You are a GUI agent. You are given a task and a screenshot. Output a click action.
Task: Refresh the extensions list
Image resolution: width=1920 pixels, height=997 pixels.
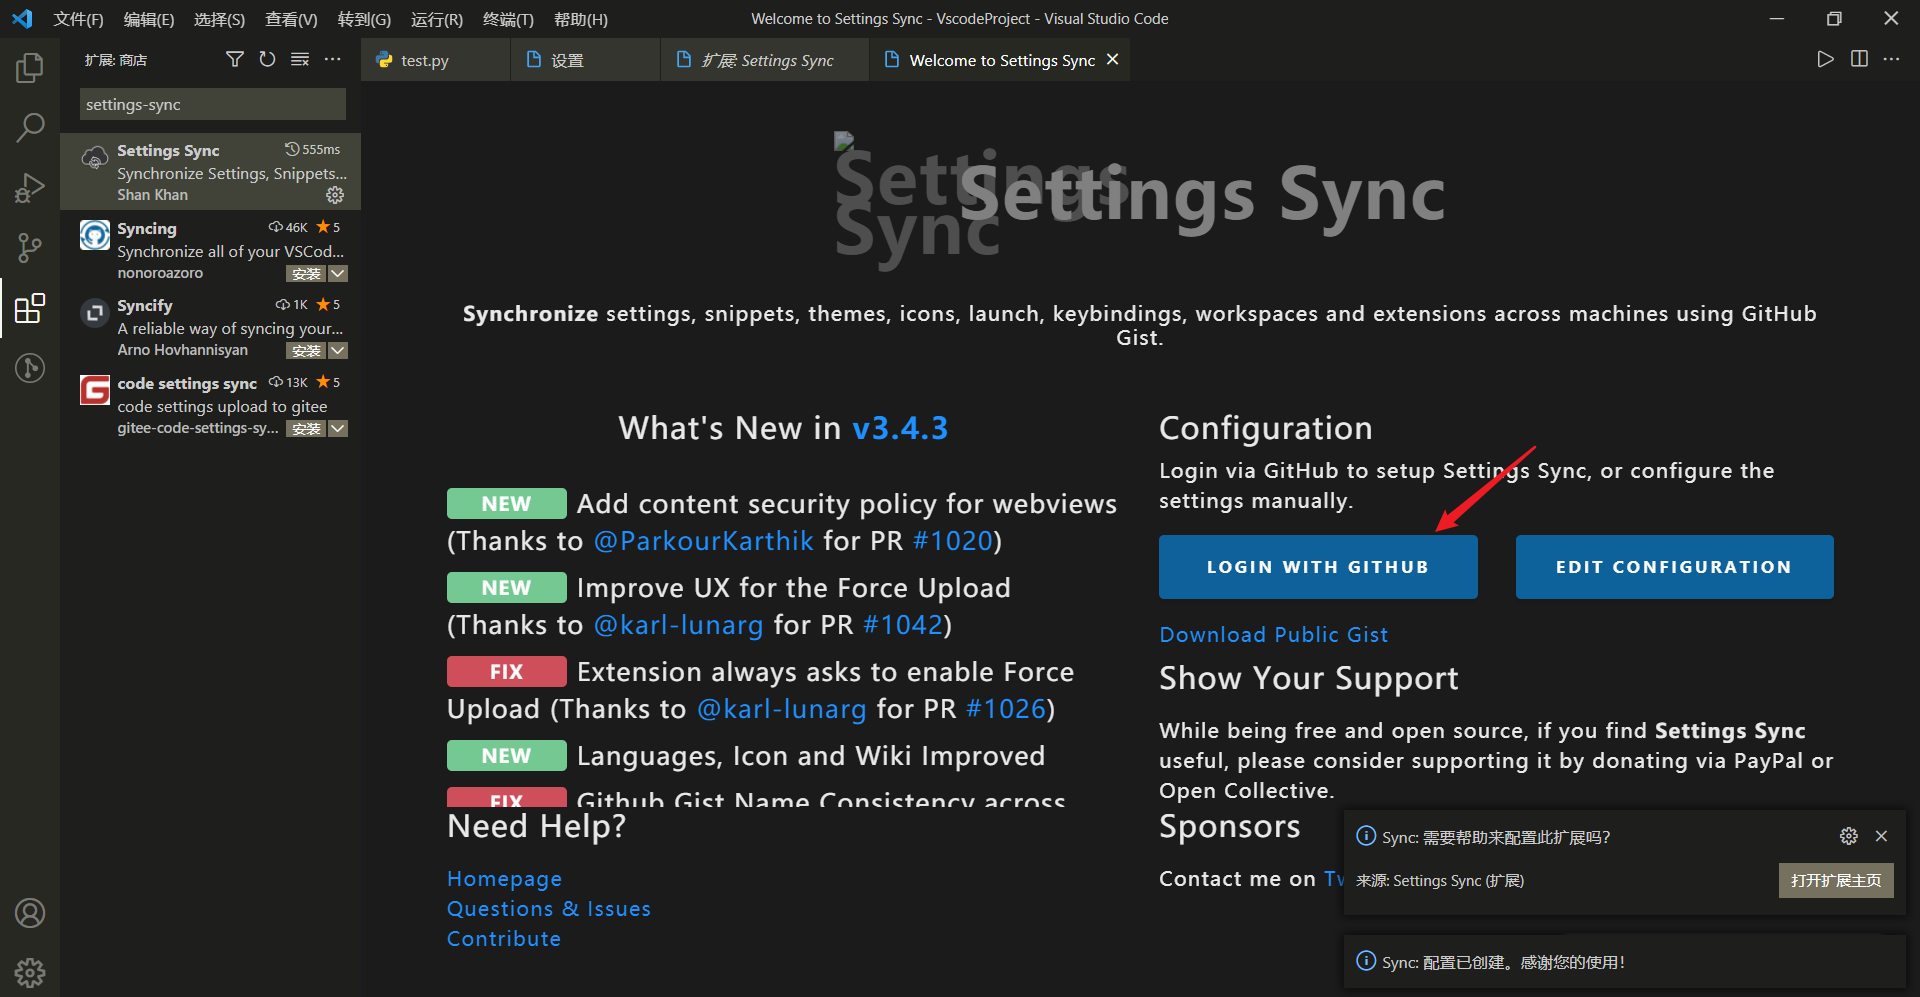pyautogui.click(x=267, y=60)
